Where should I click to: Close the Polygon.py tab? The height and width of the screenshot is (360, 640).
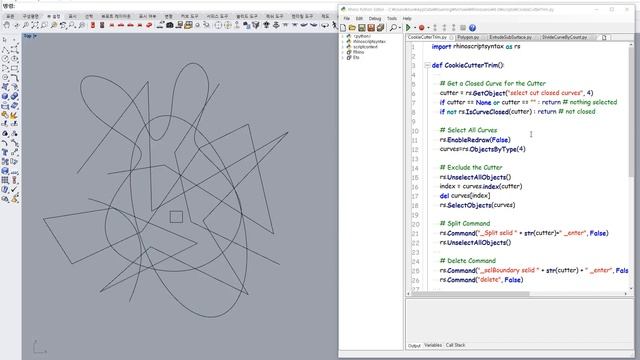(x=483, y=38)
